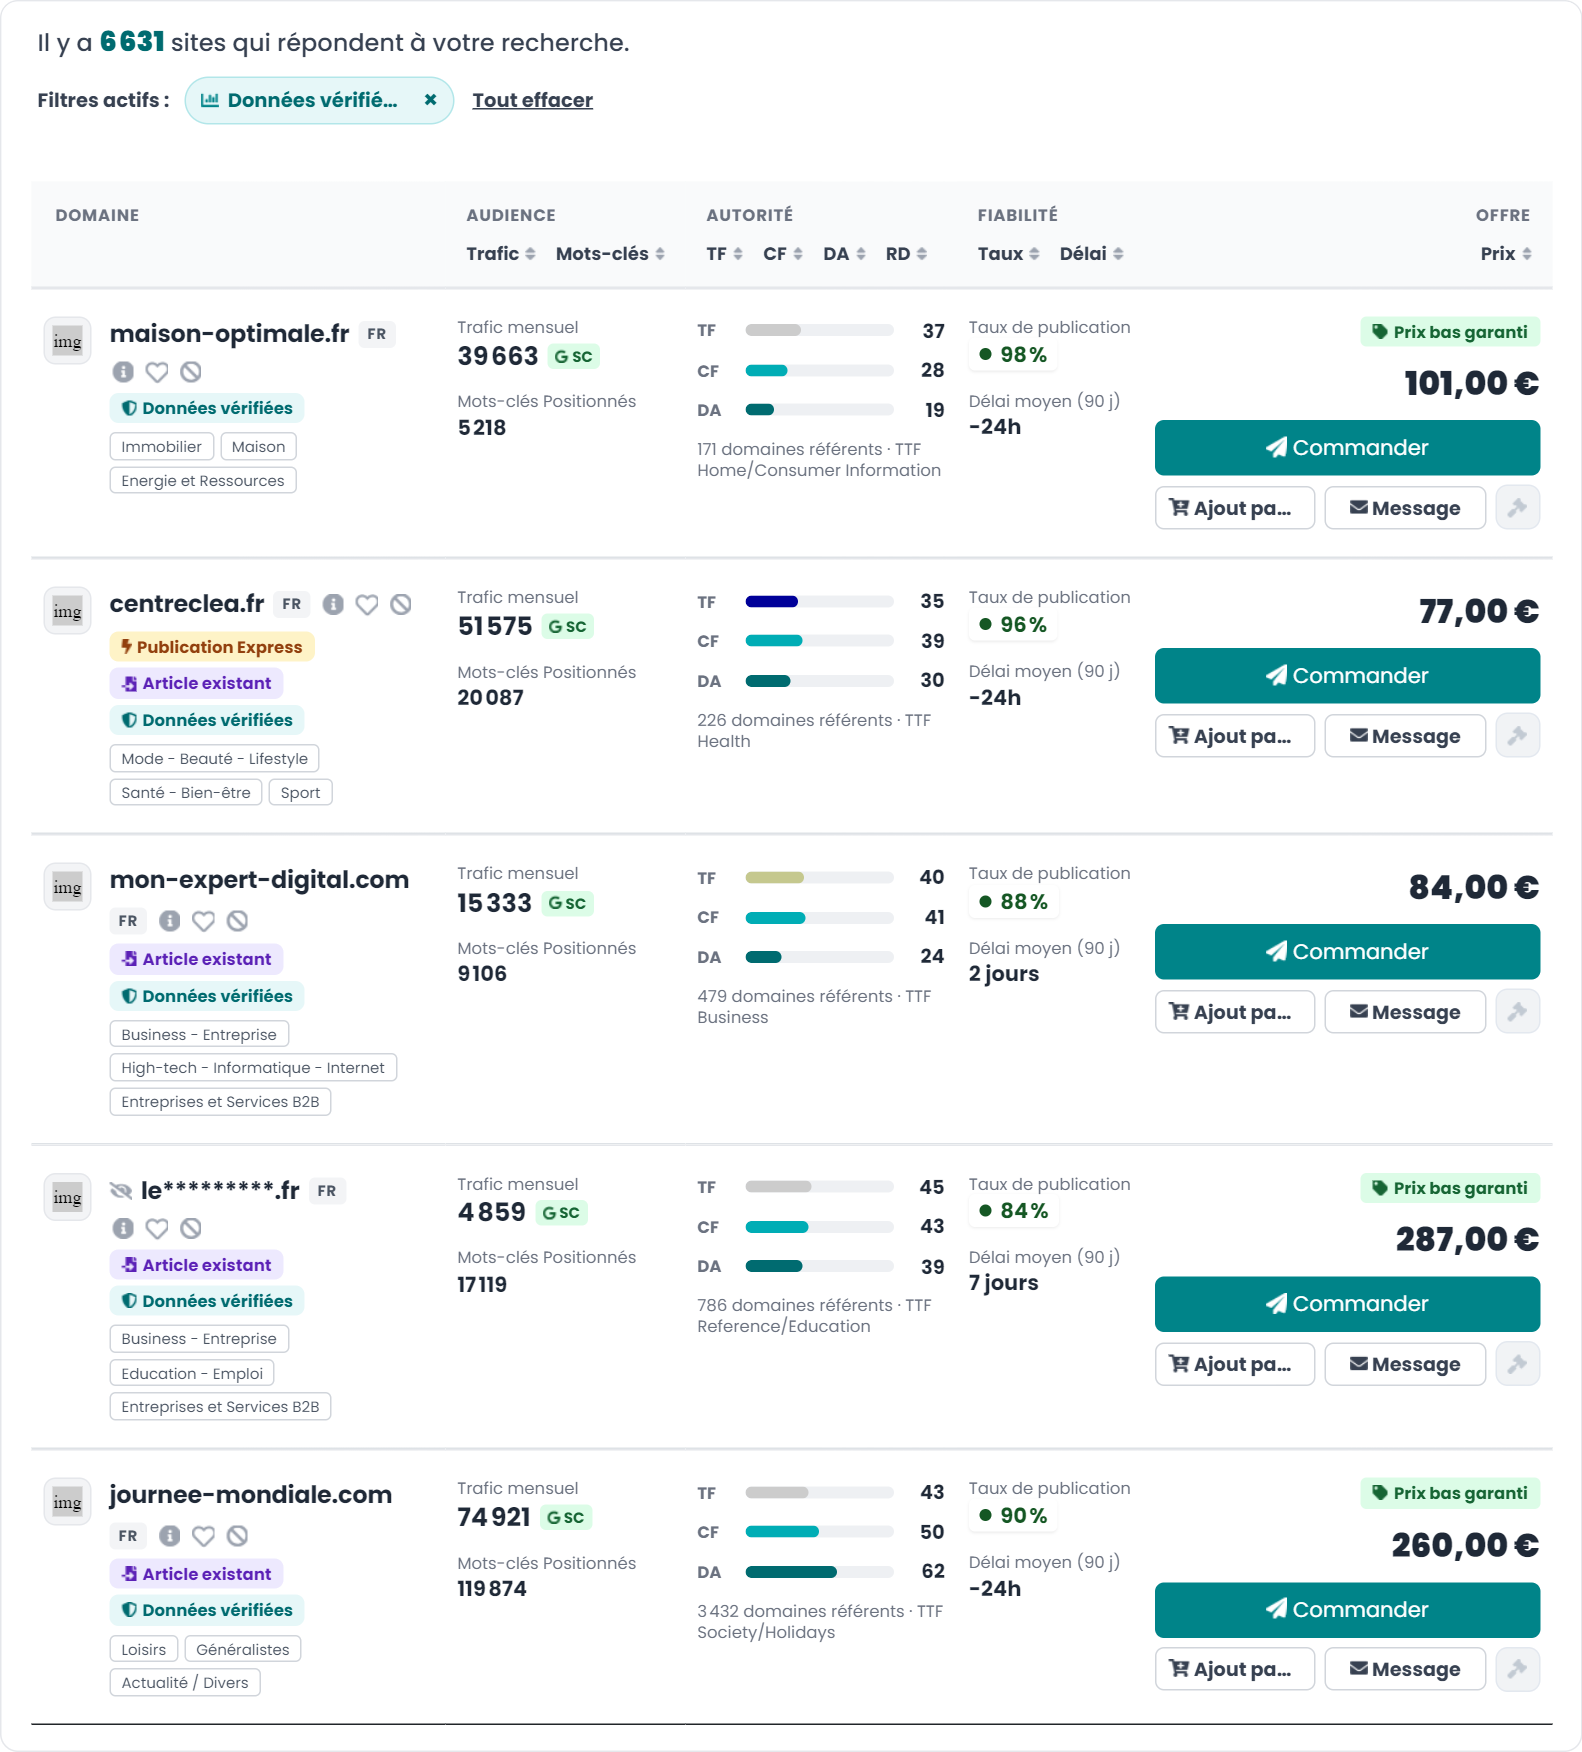Send Message for centreclea.fr
The image size is (1582, 1752).
point(1405,736)
